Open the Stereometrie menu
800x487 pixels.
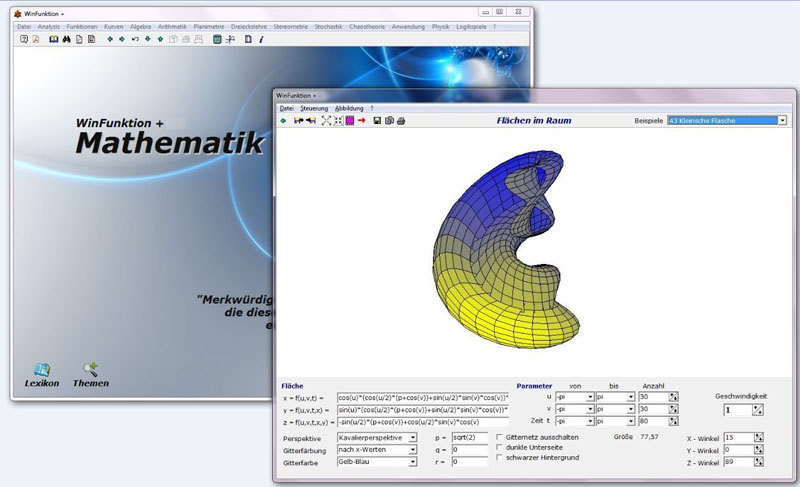290,27
